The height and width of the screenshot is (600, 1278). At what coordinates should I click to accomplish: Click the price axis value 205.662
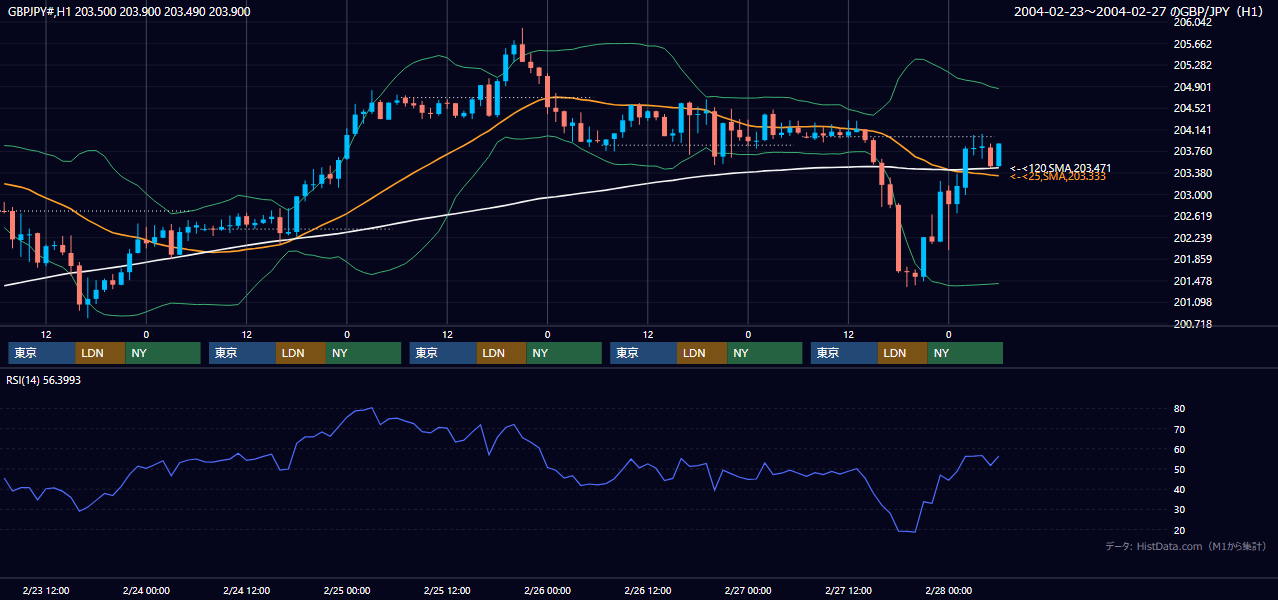(1192, 44)
